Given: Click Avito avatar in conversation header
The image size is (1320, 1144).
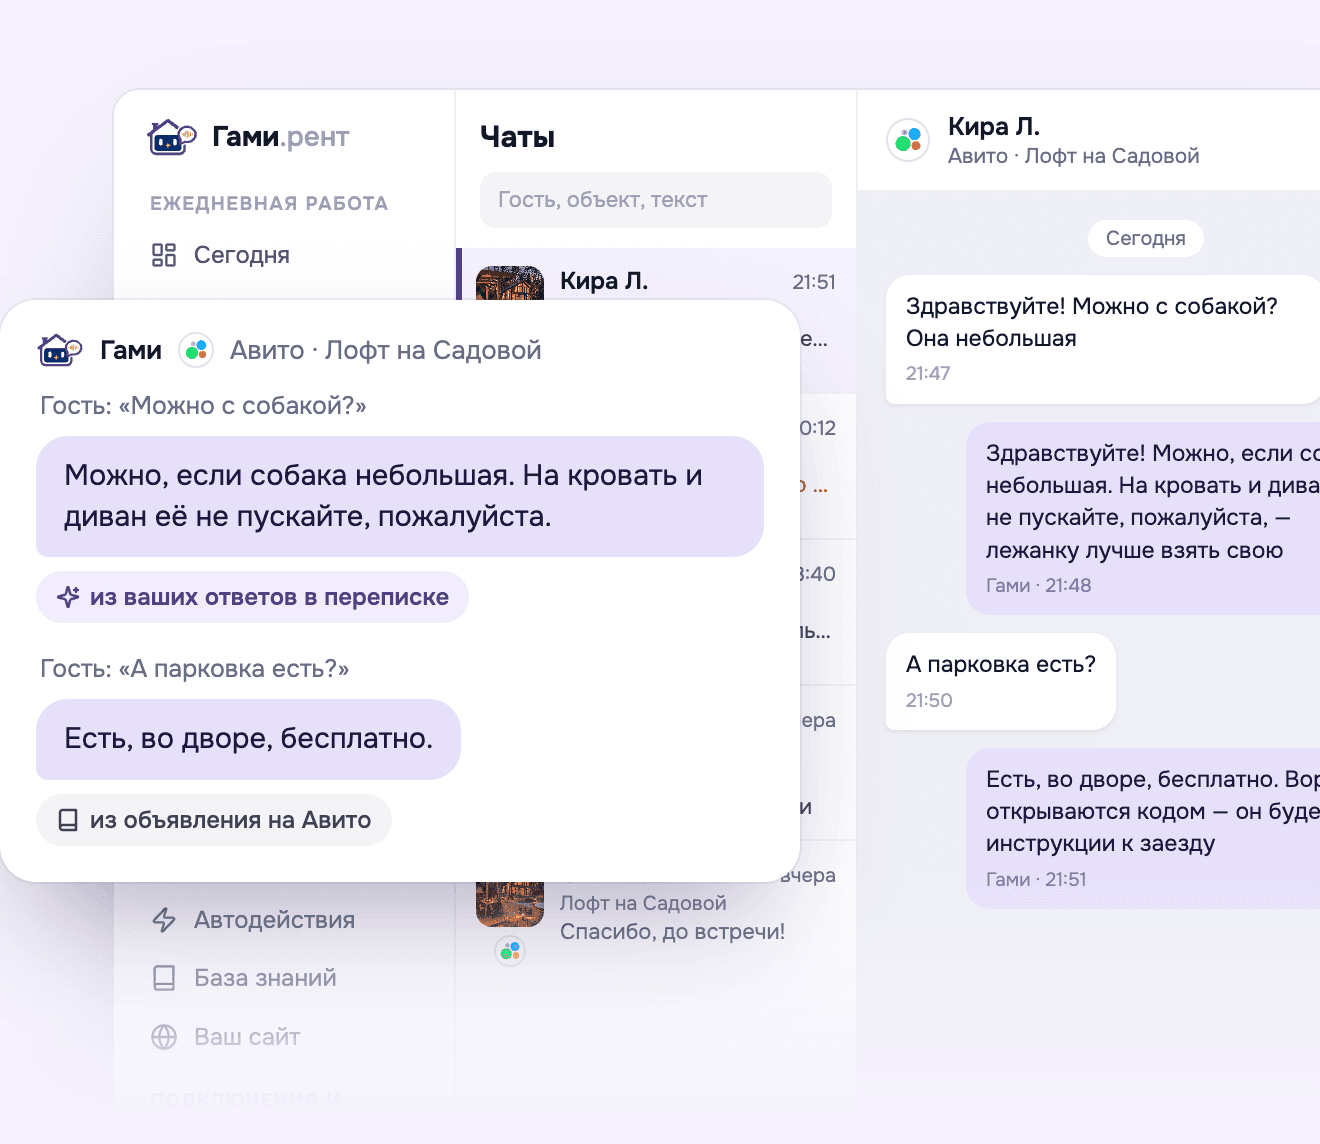Looking at the screenshot, I should pyautogui.click(x=908, y=140).
